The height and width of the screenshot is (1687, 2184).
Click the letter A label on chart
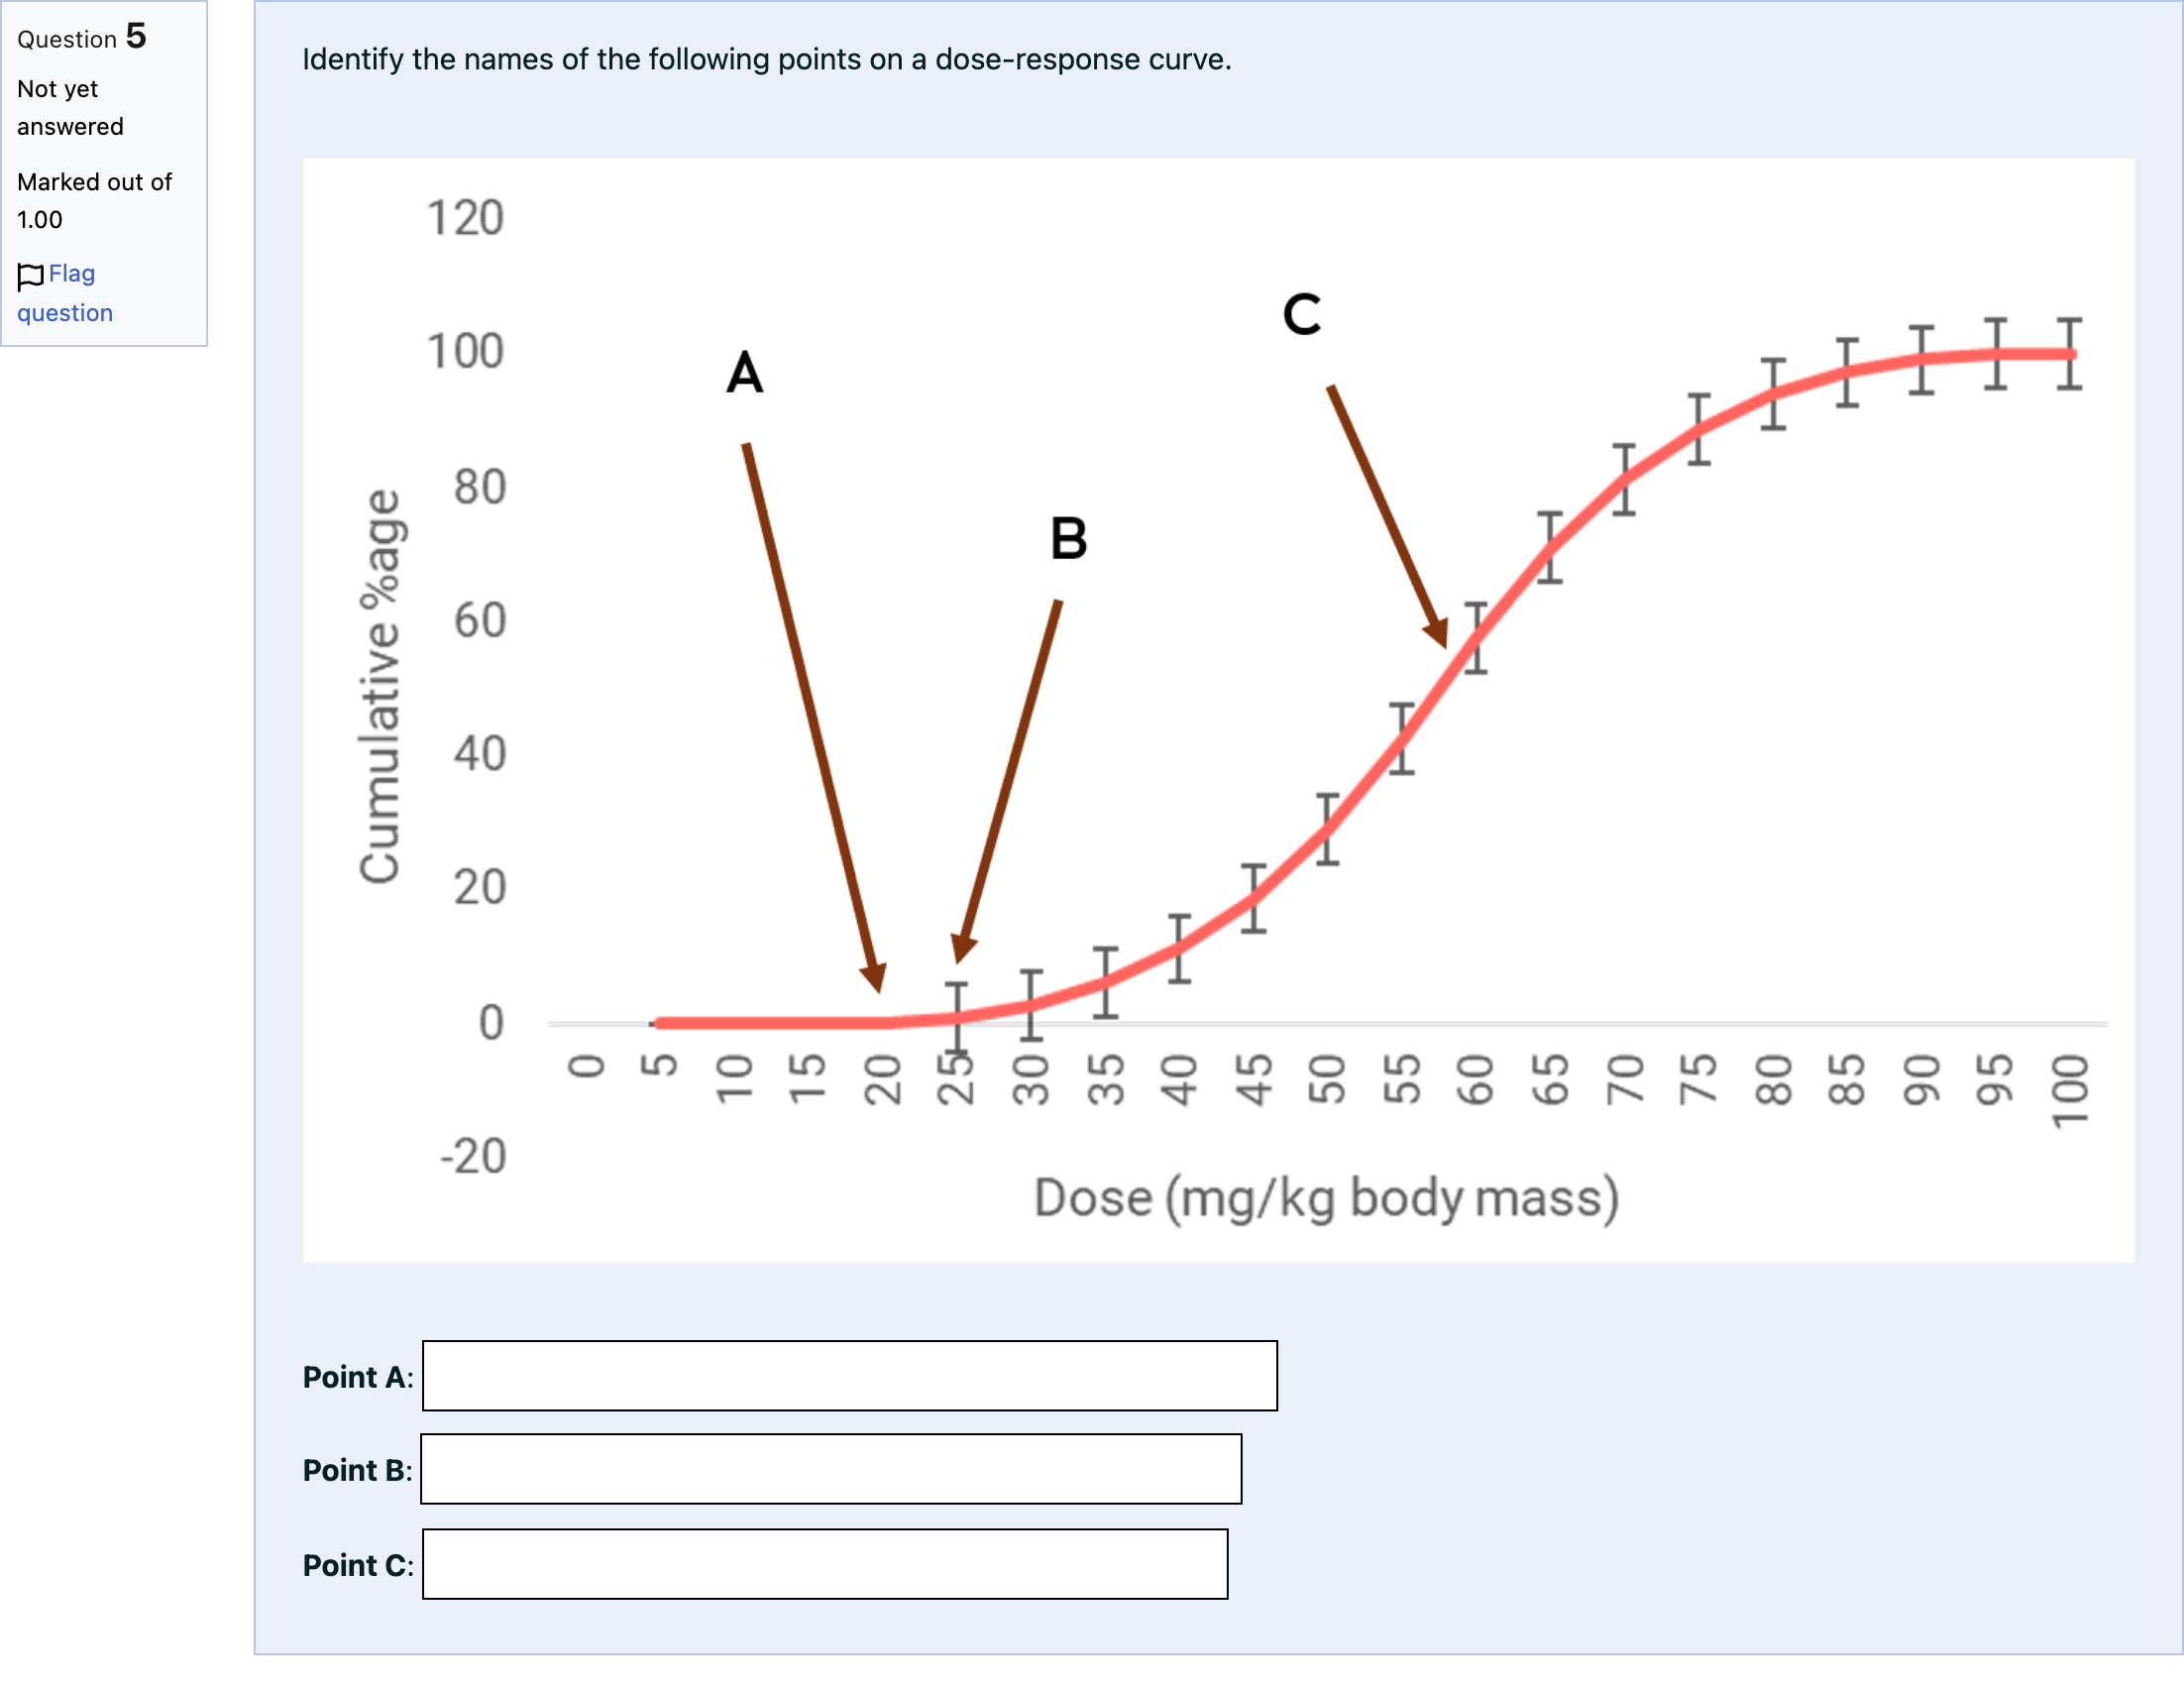pyautogui.click(x=745, y=373)
